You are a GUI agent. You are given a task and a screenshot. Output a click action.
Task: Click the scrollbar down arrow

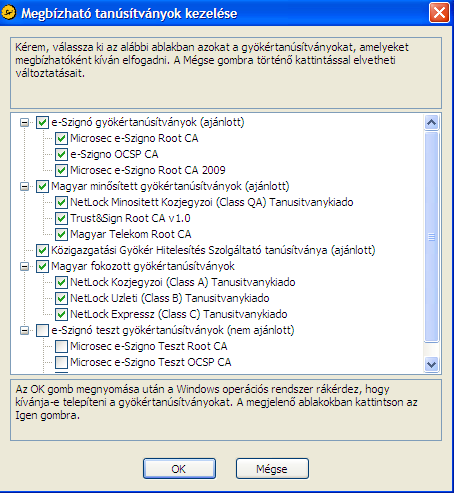432,364
